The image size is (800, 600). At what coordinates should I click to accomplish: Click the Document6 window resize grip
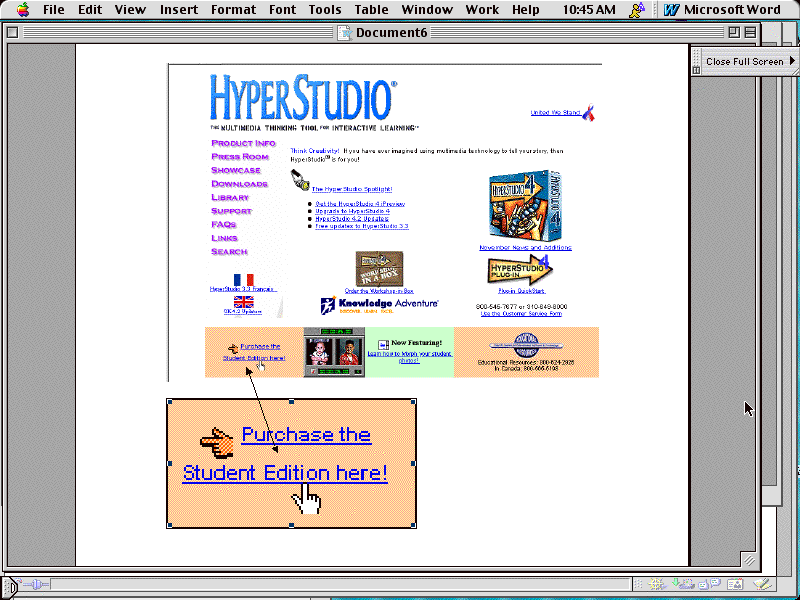[x=748, y=560]
